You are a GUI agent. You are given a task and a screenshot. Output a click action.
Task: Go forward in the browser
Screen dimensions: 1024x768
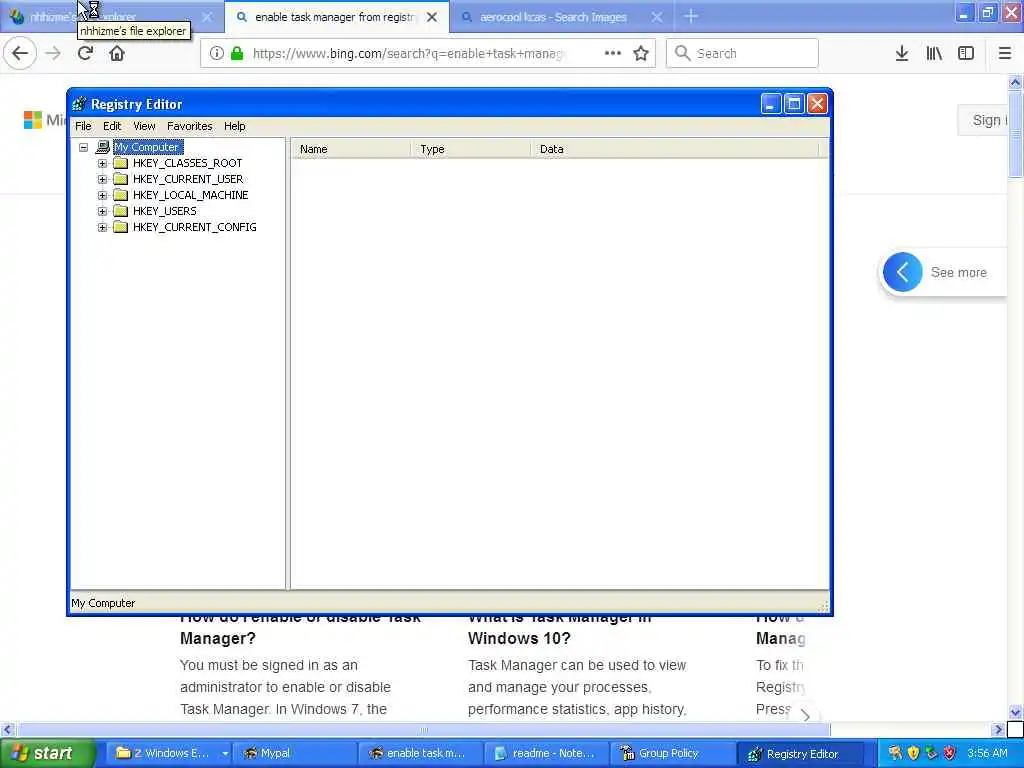coord(53,54)
